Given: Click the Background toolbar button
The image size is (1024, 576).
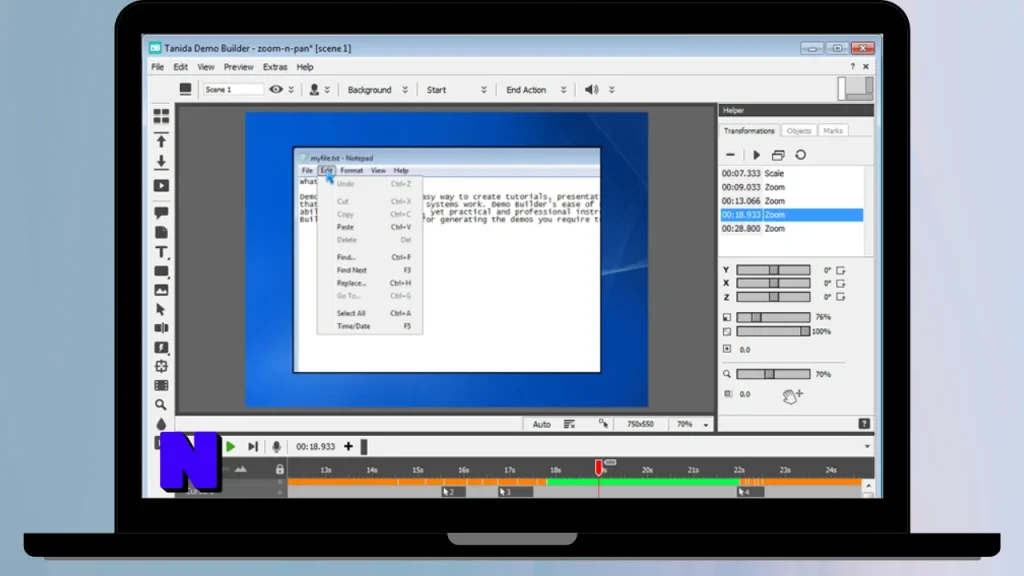Looking at the screenshot, I should coord(370,89).
